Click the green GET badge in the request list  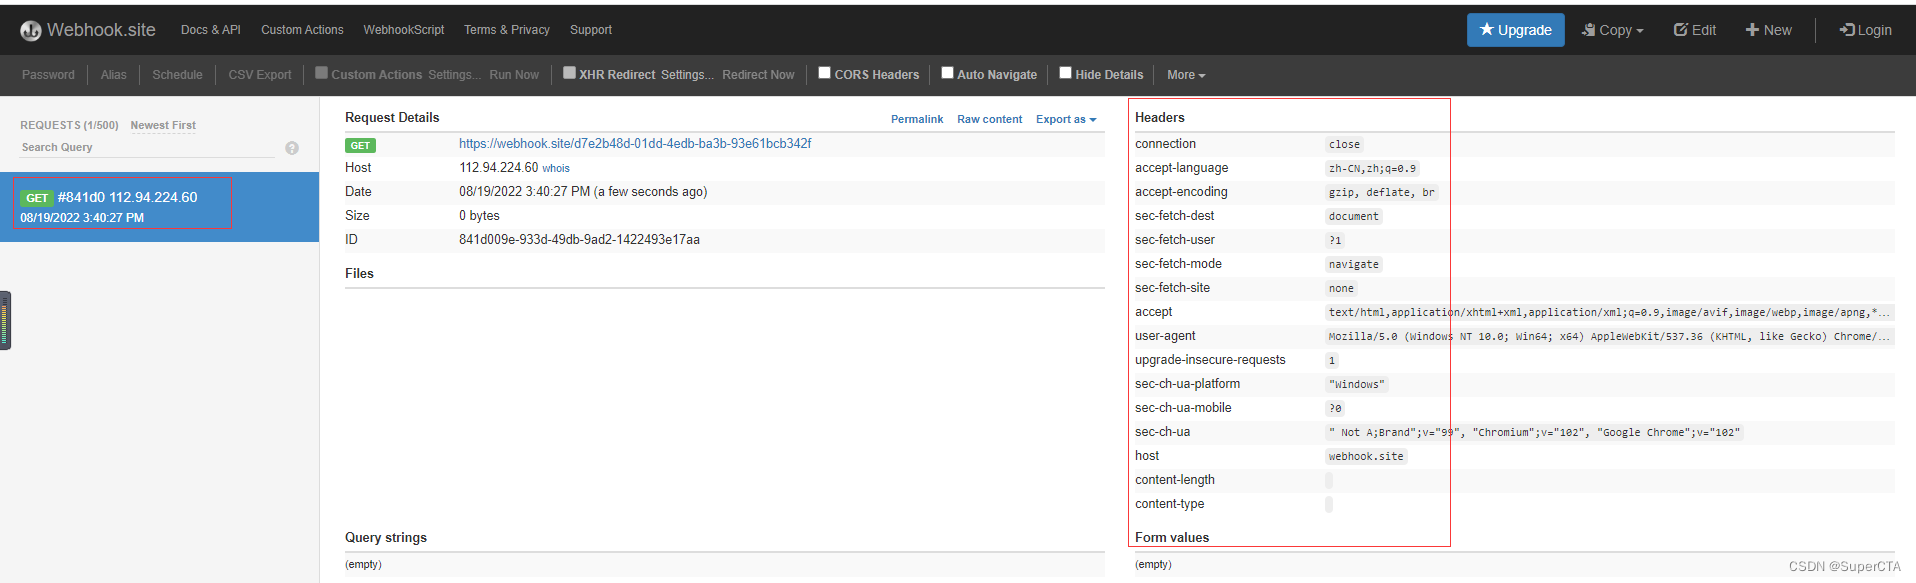37,198
